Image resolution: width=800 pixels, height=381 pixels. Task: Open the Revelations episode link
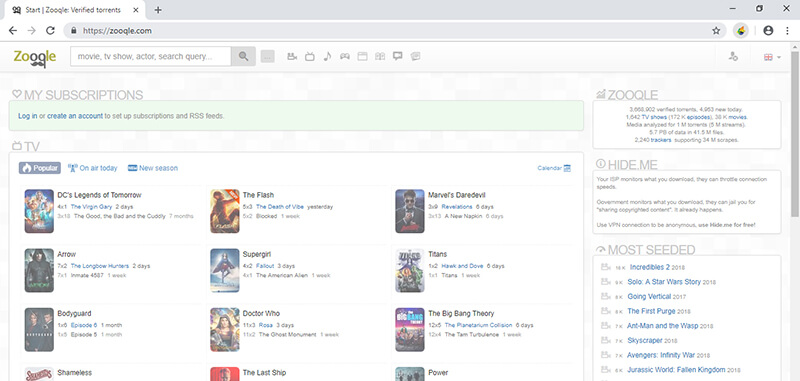(x=457, y=207)
